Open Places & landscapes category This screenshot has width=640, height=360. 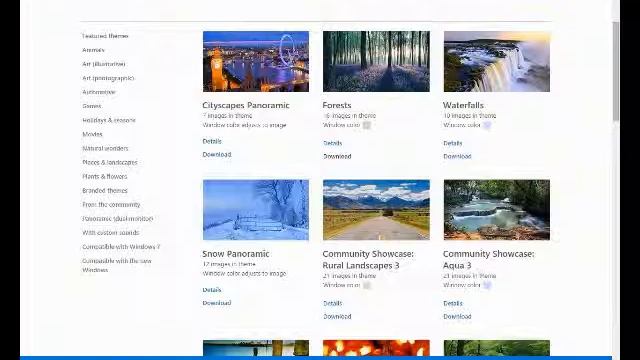[x=110, y=162]
